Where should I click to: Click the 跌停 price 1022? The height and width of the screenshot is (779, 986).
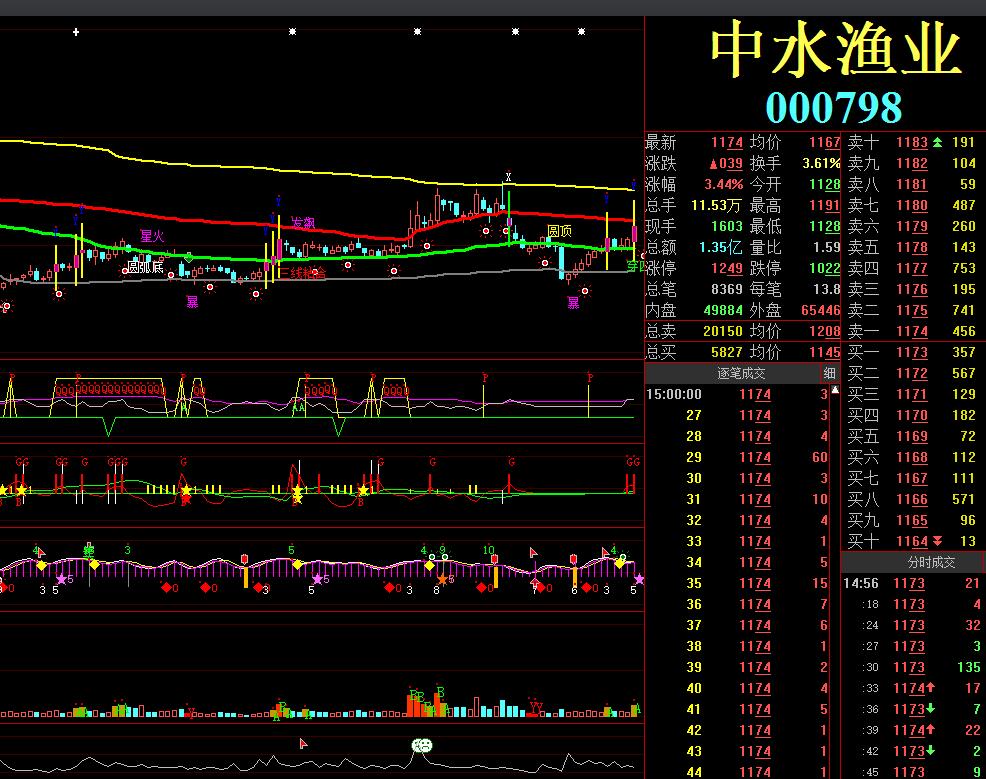pyautogui.click(x=824, y=268)
